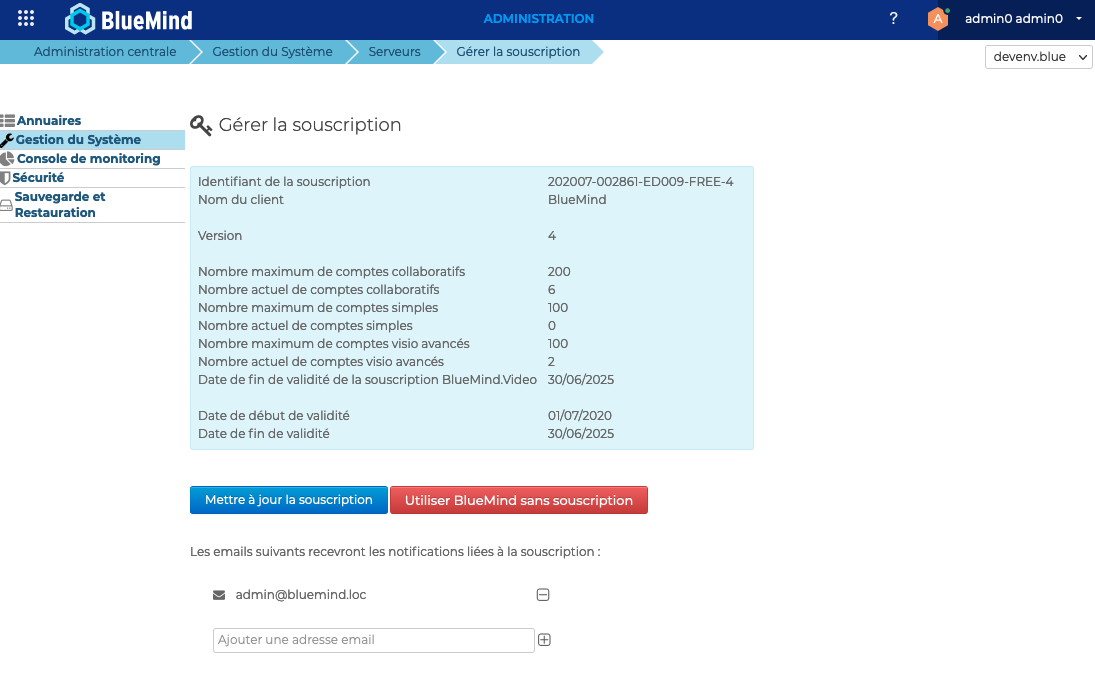The height and width of the screenshot is (697, 1095).
Task: Click the envelope icon beside admin@bluemind.loc
Action: 219,595
